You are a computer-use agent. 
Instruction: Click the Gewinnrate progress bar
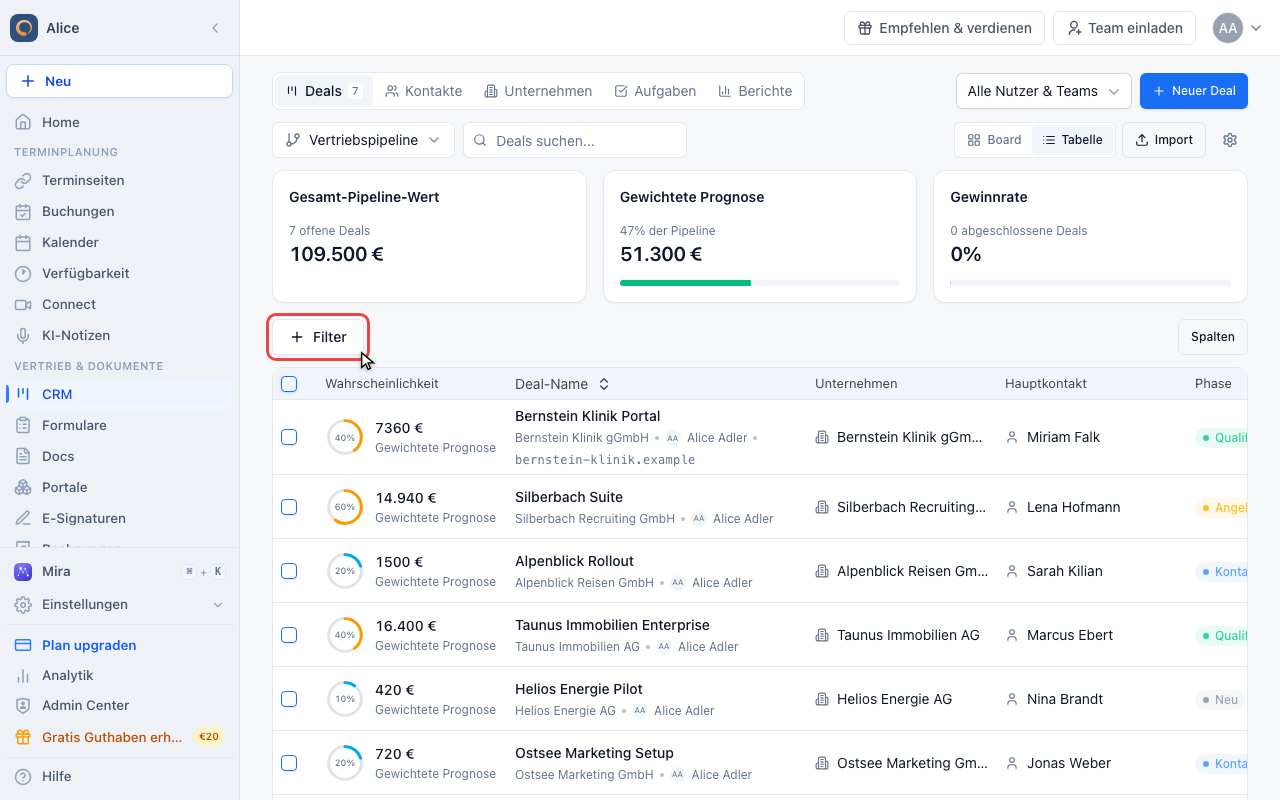coord(1090,283)
